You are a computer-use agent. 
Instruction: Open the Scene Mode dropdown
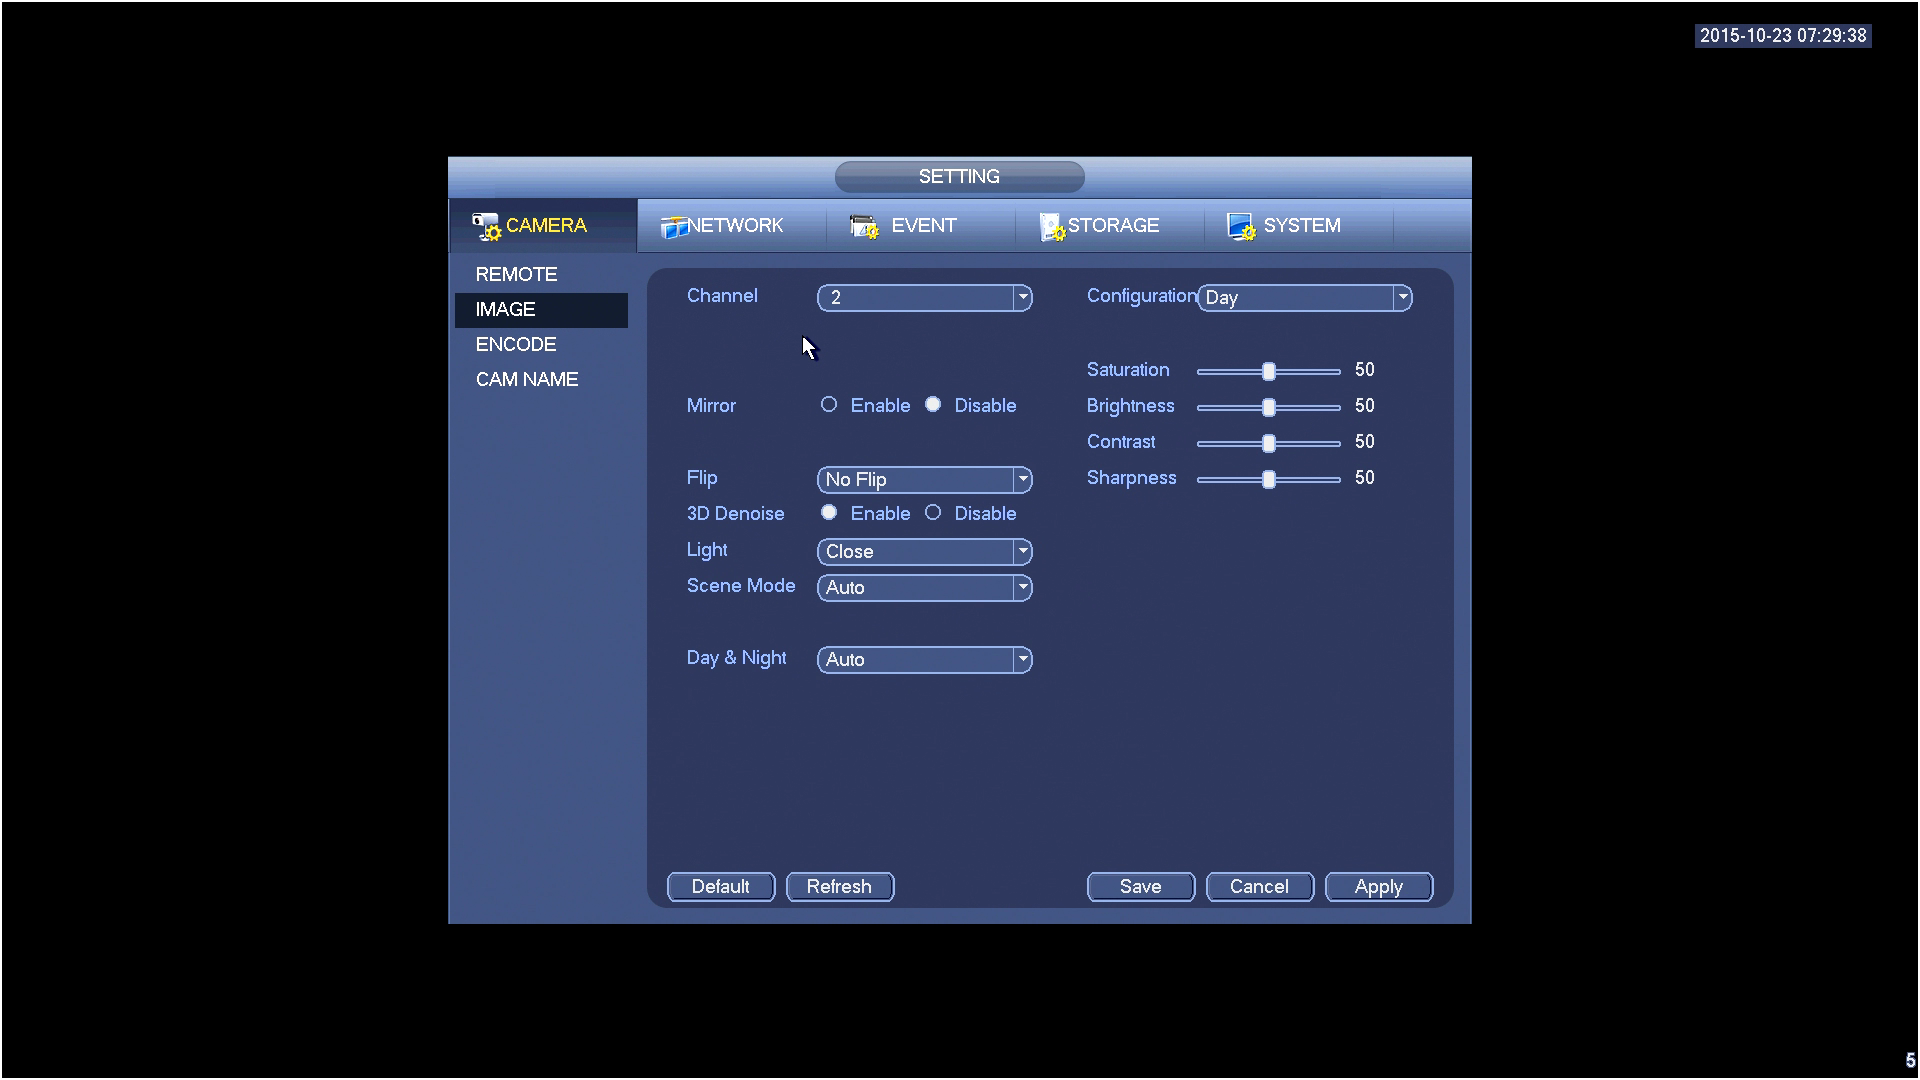click(1022, 587)
